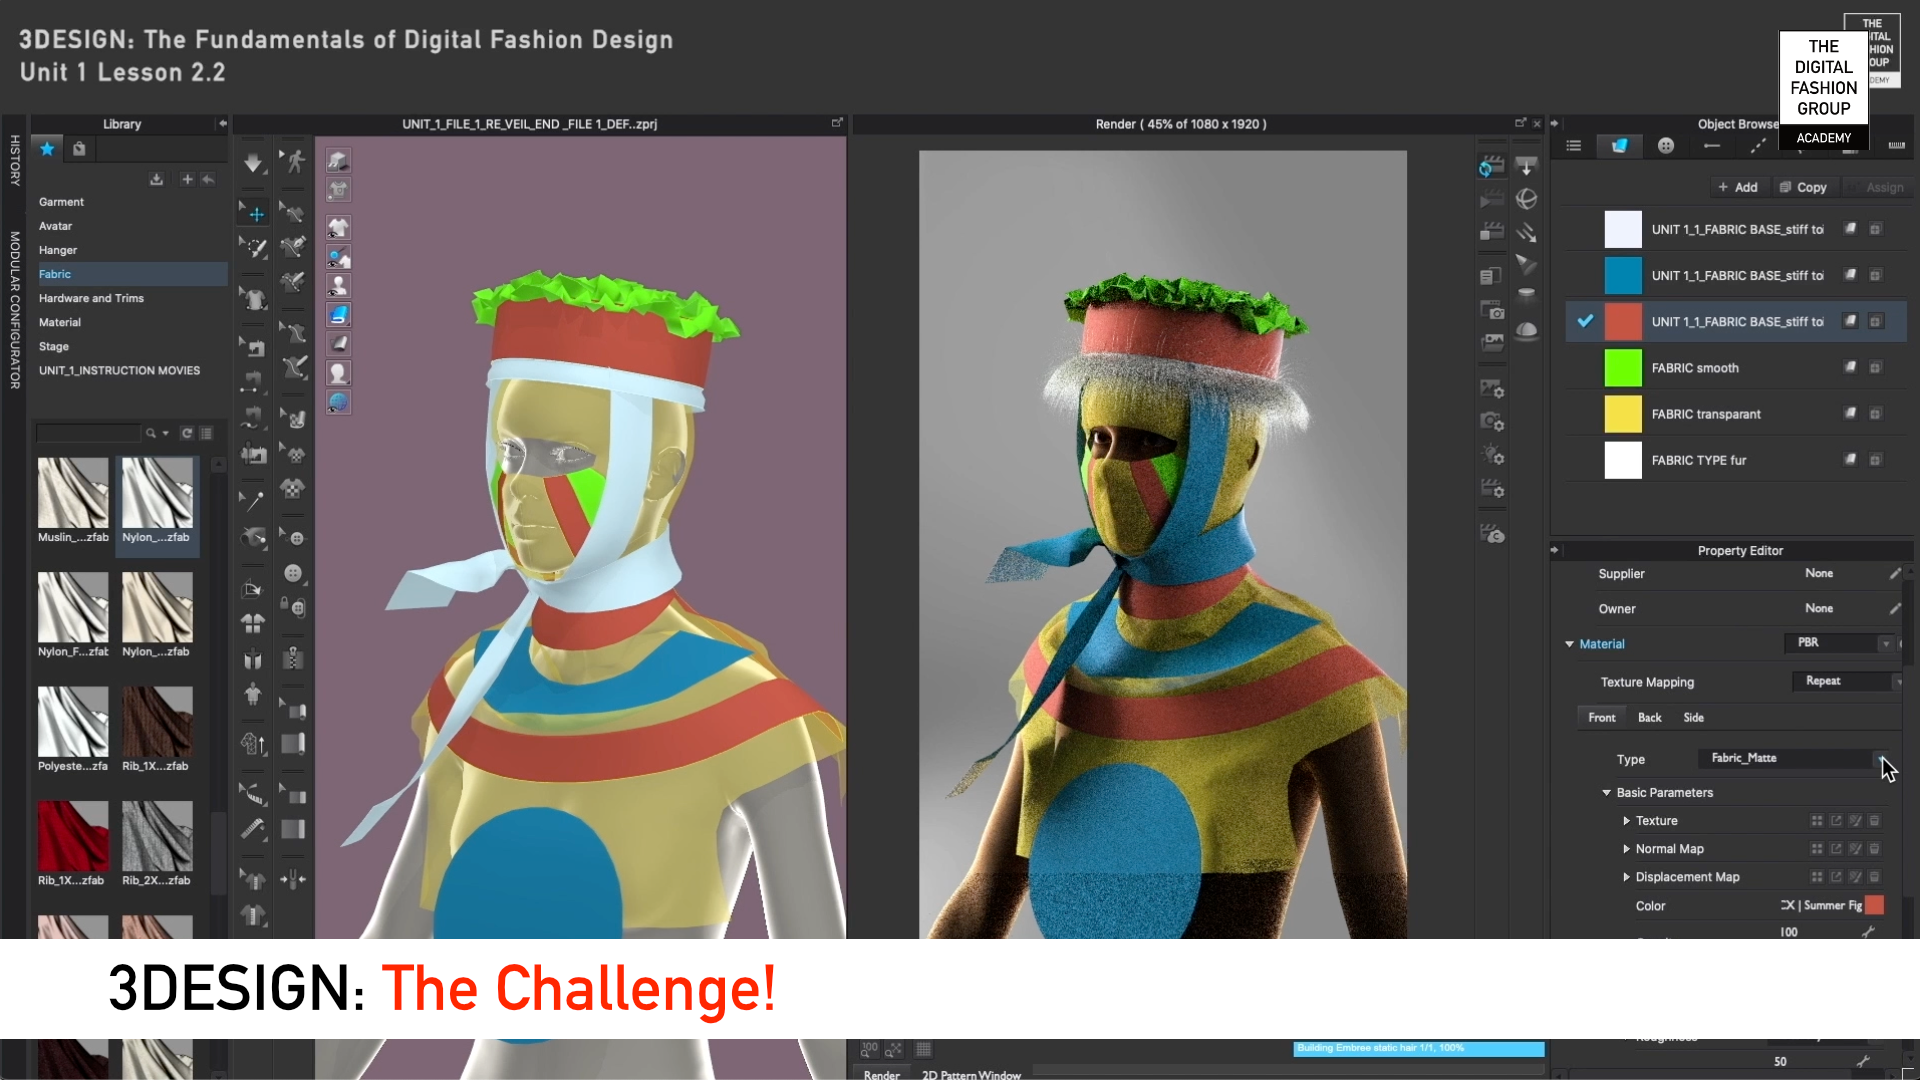Select the blue fabric swatch
The height and width of the screenshot is (1080, 1920).
[x=1623, y=276]
